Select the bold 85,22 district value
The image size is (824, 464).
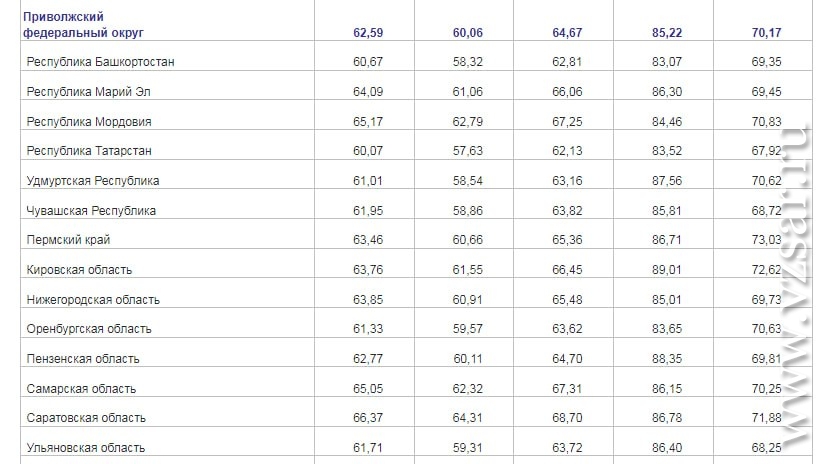[667, 33]
